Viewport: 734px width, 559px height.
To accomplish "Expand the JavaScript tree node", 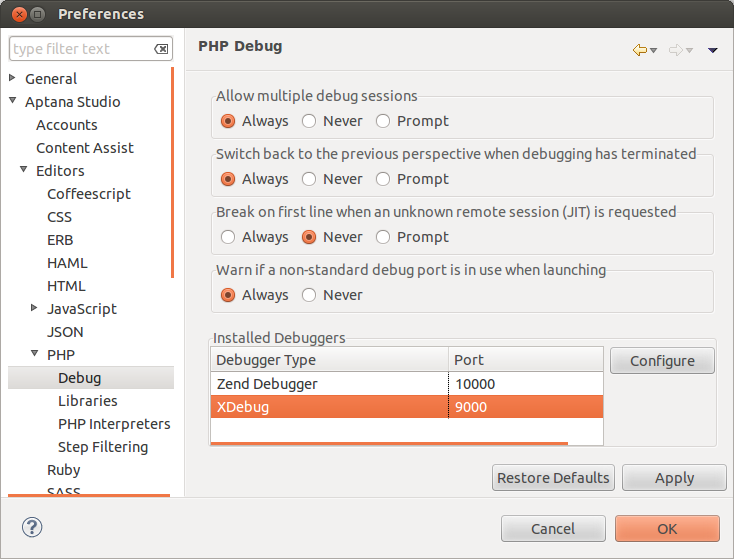I will (35, 308).
